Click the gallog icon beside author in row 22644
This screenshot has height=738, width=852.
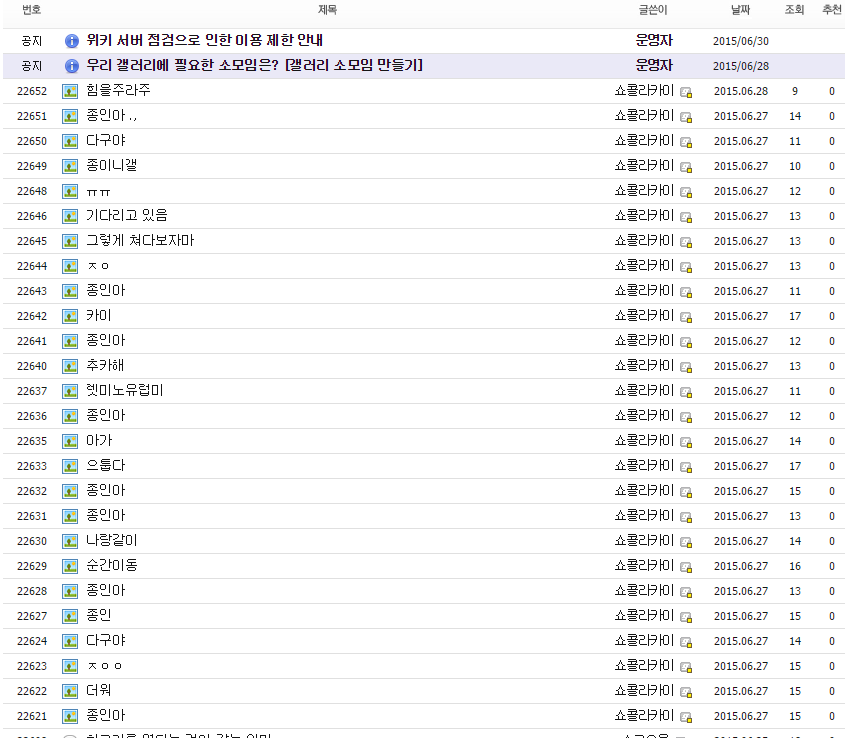coord(686,267)
